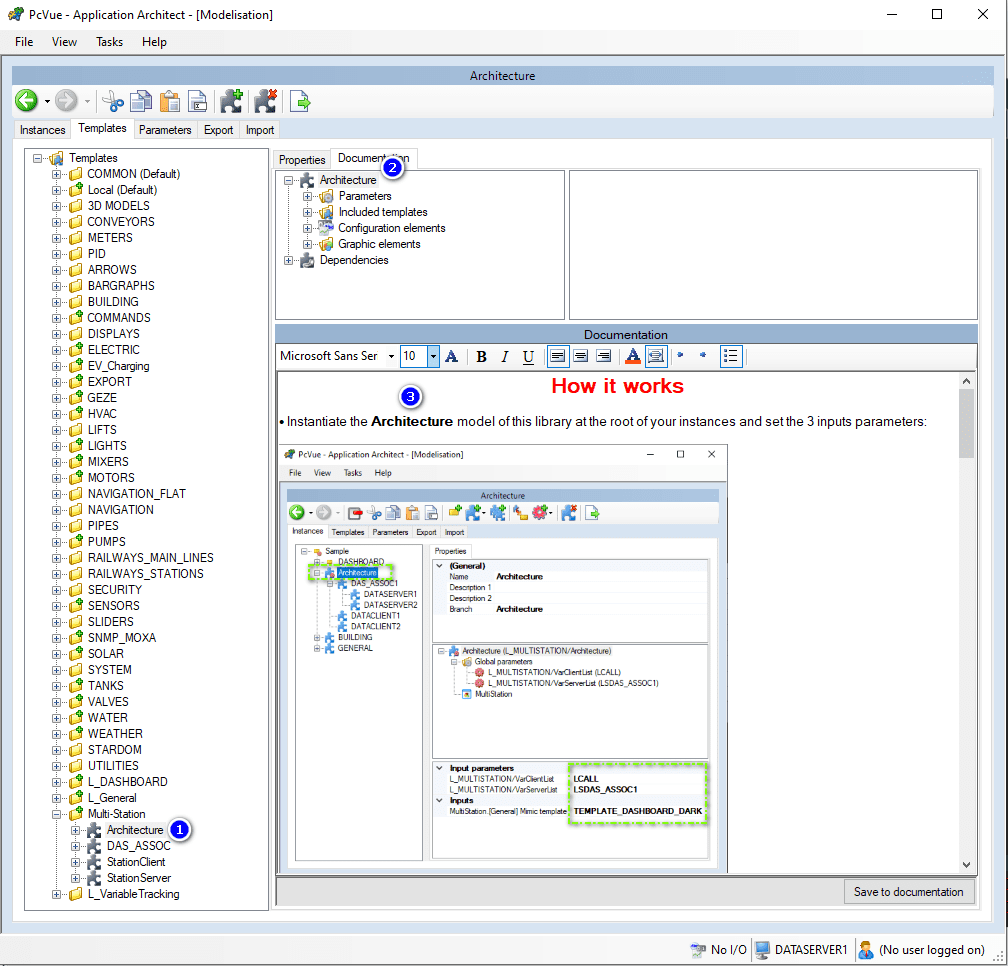
Task: Click the copy documents icon
Action: click(x=141, y=100)
